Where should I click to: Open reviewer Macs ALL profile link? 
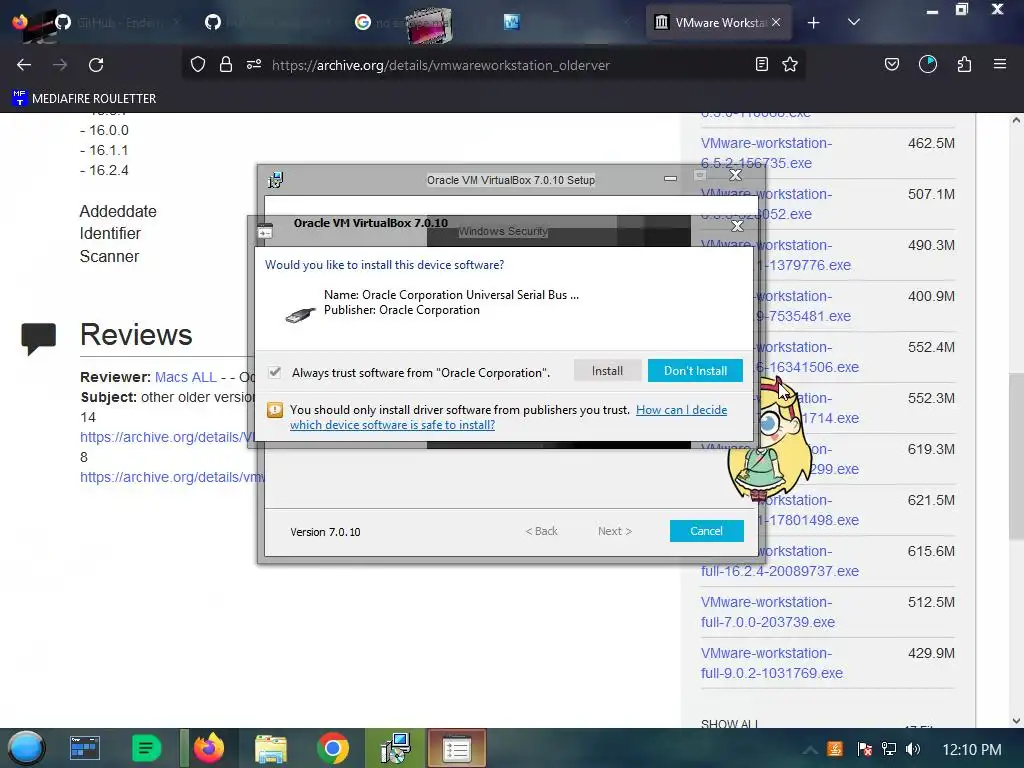185,377
